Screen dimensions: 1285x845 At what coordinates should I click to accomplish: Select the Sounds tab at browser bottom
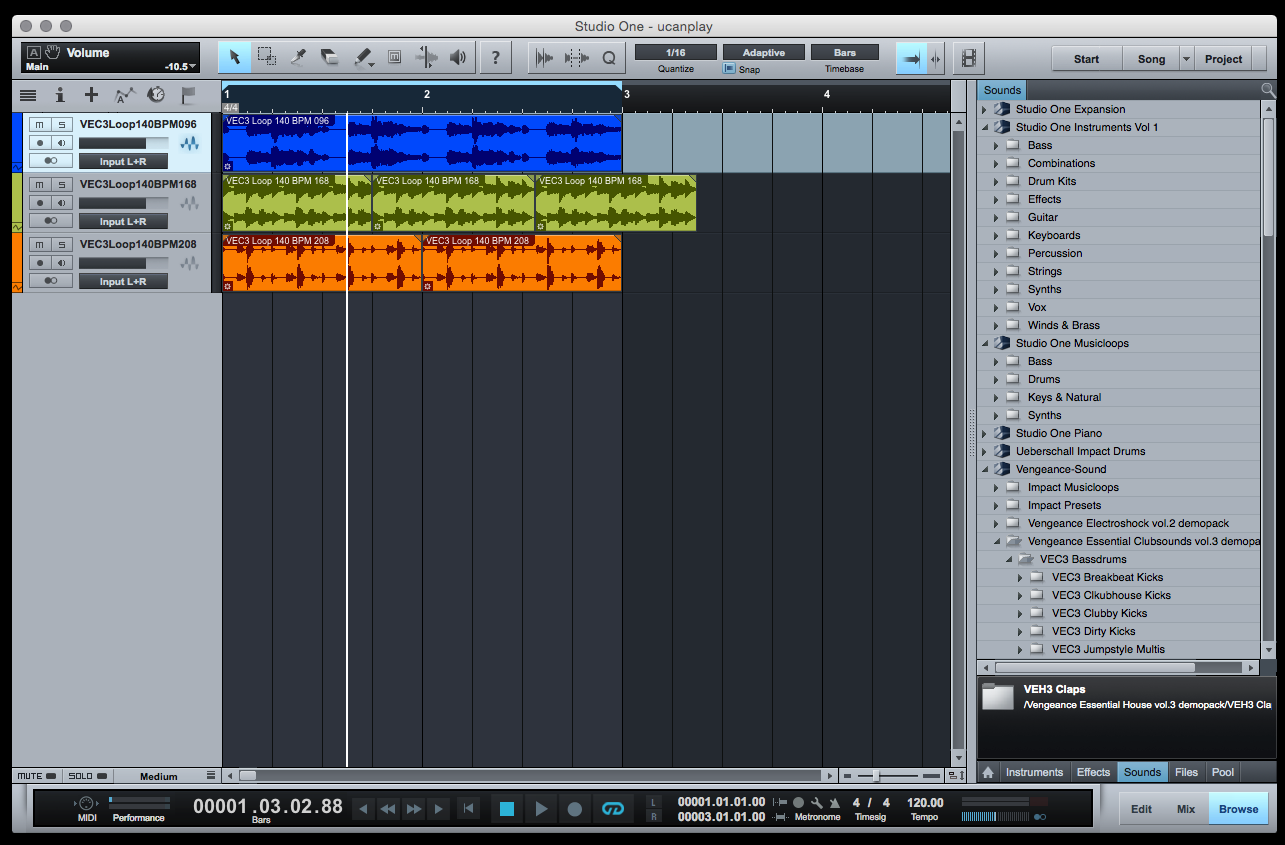click(x=1142, y=772)
